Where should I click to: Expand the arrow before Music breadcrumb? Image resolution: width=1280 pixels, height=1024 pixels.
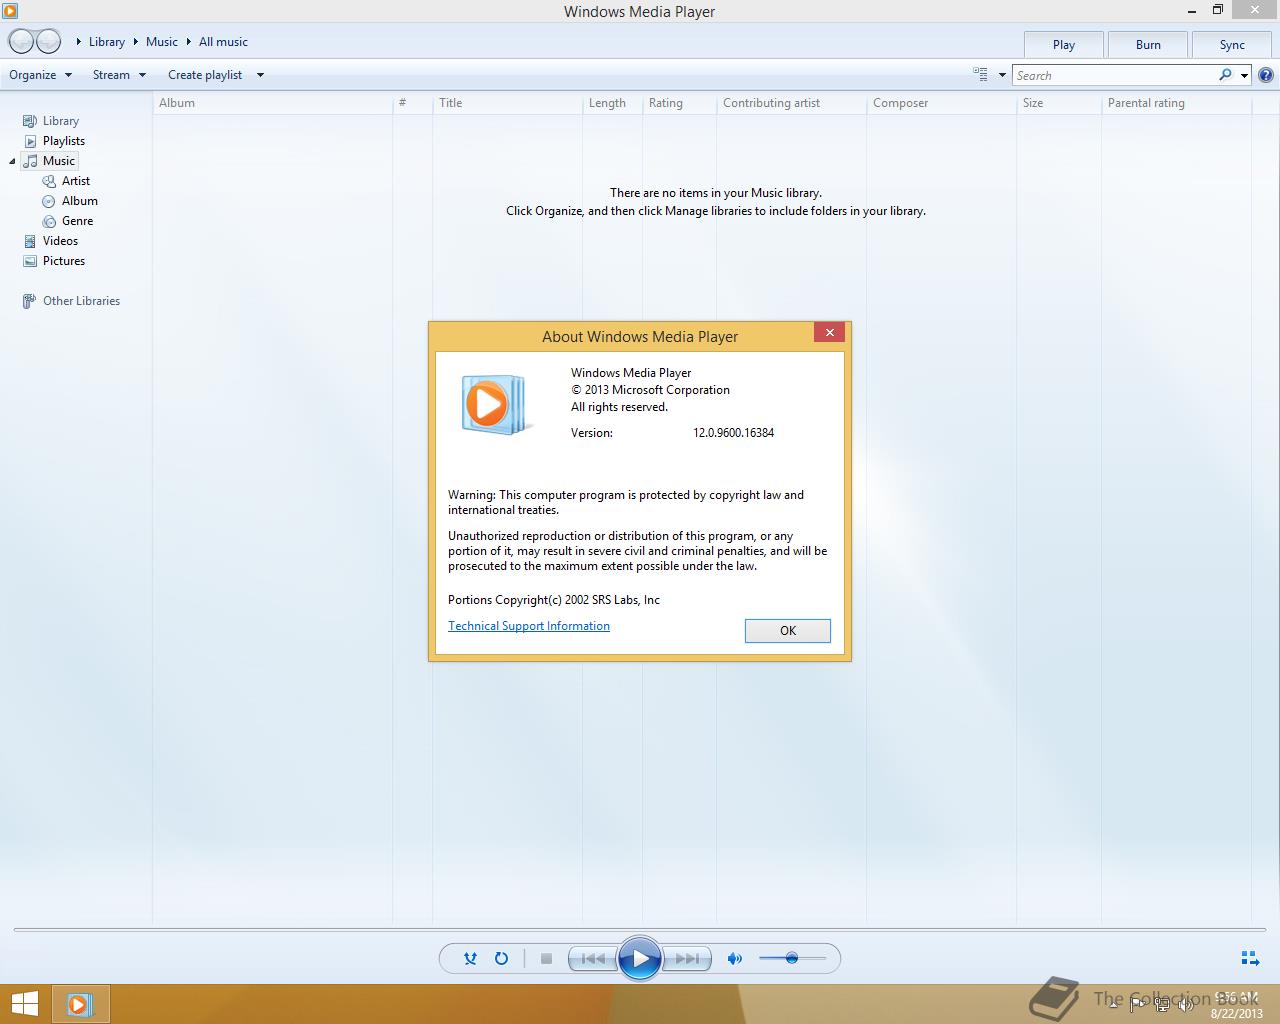point(135,42)
